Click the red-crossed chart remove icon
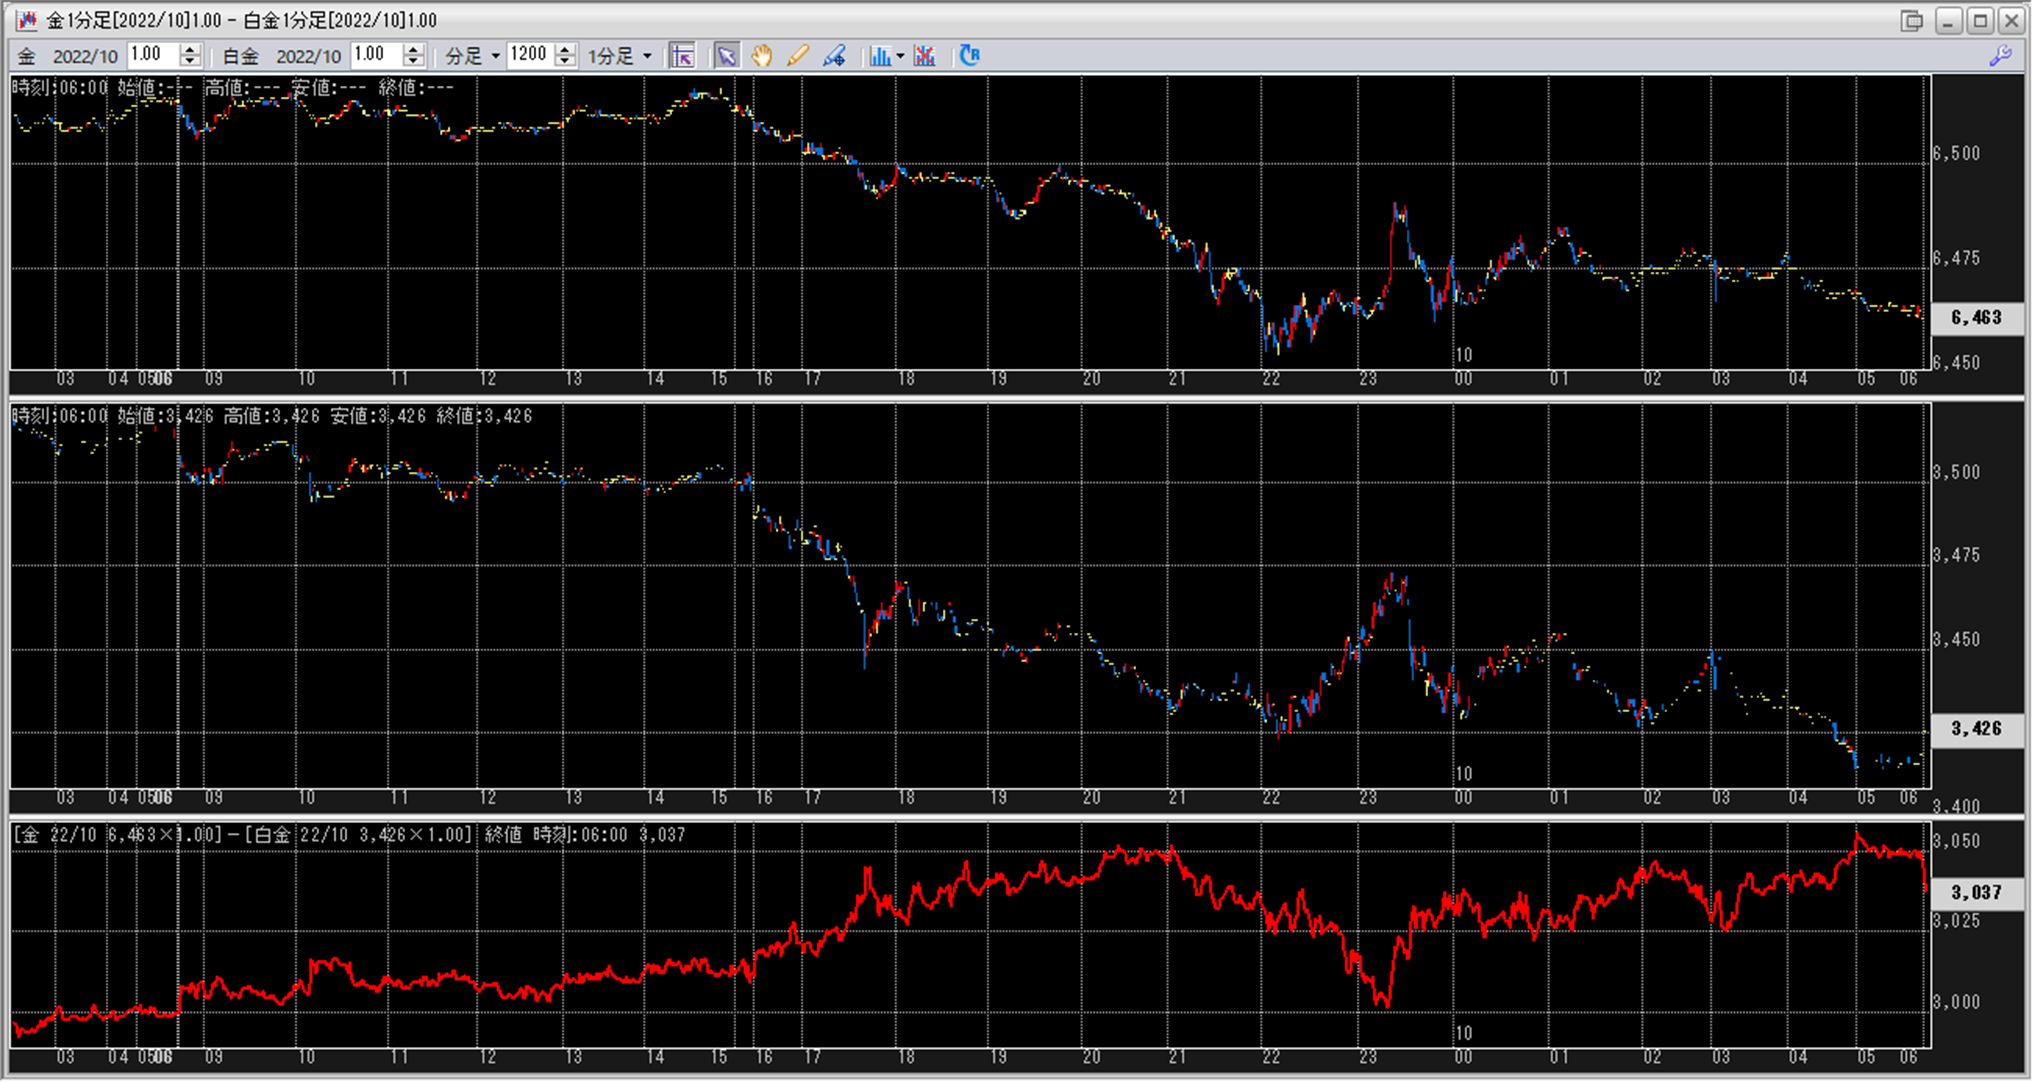Image resolution: width=2033 pixels, height=1082 pixels. click(925, 56)
